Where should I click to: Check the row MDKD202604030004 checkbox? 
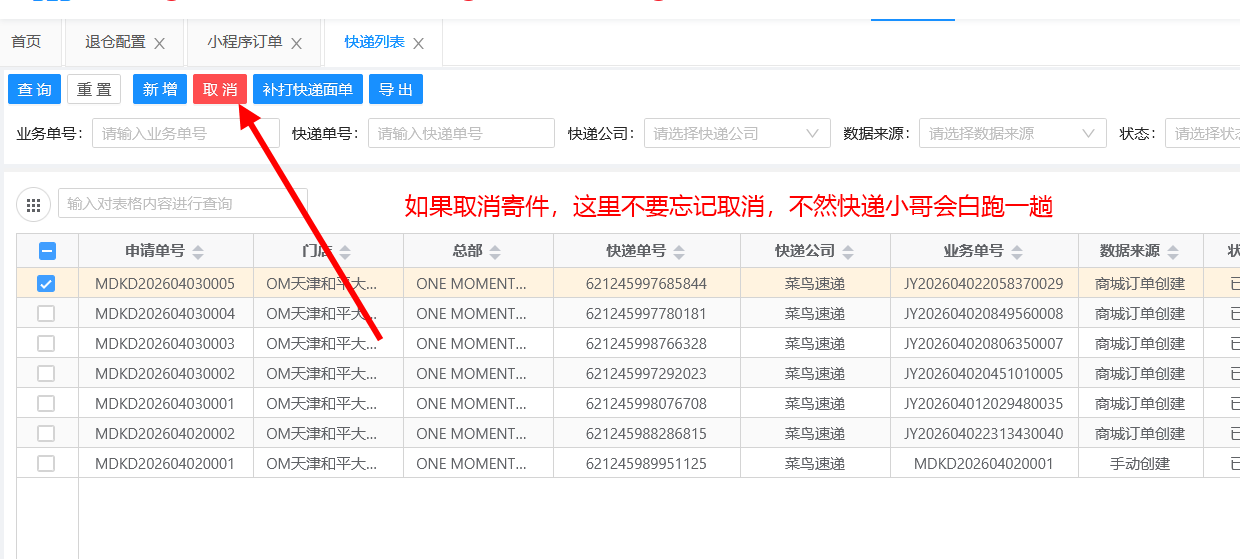(x=47, y=314)
